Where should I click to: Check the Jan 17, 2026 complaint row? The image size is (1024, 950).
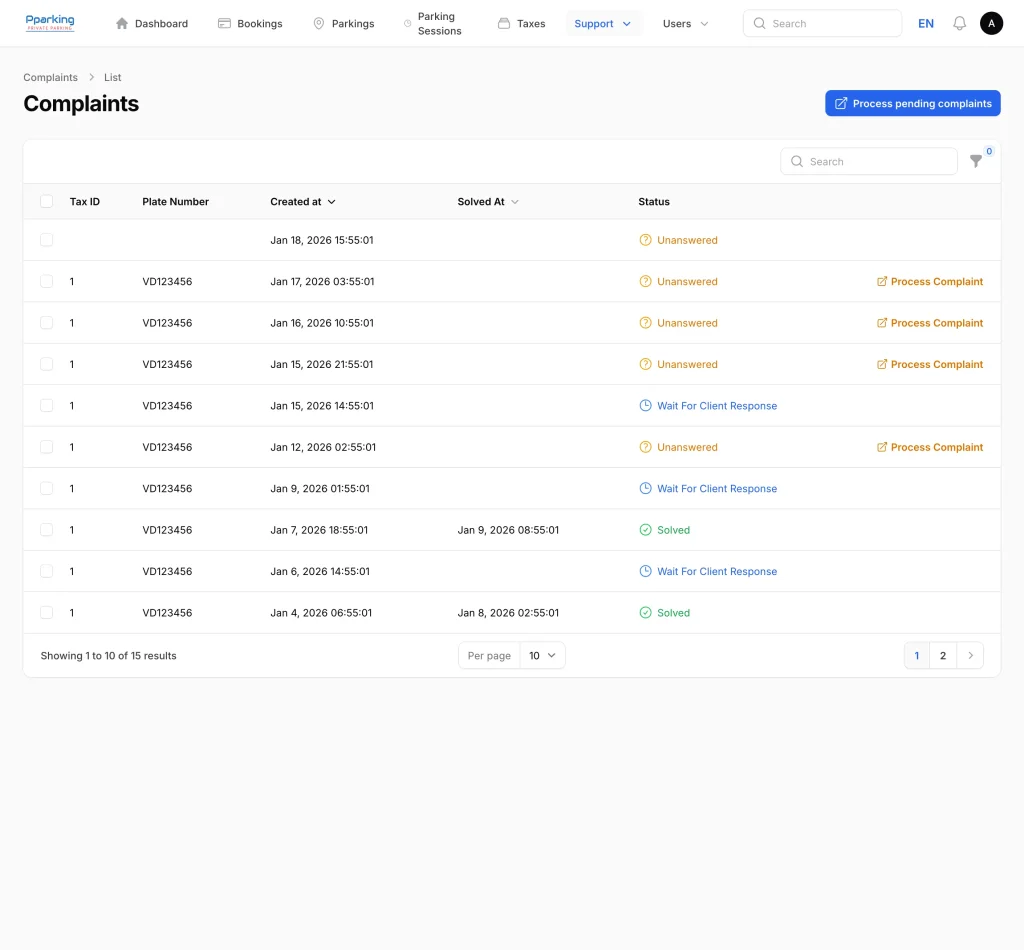(x=47, y=281)
